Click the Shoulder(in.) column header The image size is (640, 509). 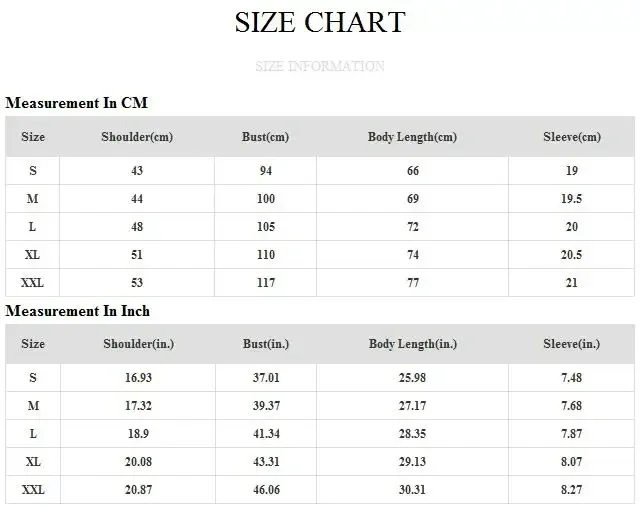pos(139,344)
